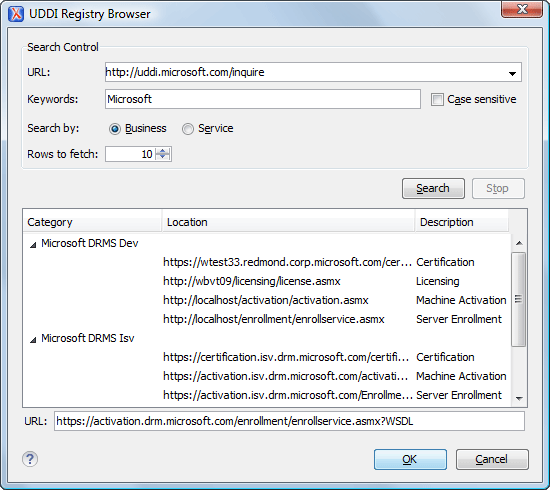The height and width of the screenshot is (490, 550).
Task: Select the localhost/enrollment/enrollservice.asmx row
Action: tap(274, 319)
